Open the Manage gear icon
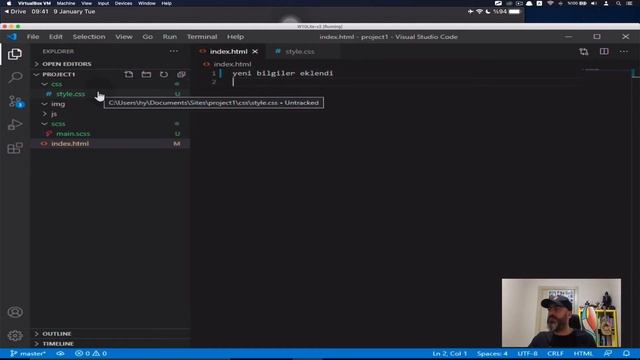 pos(15,336)
